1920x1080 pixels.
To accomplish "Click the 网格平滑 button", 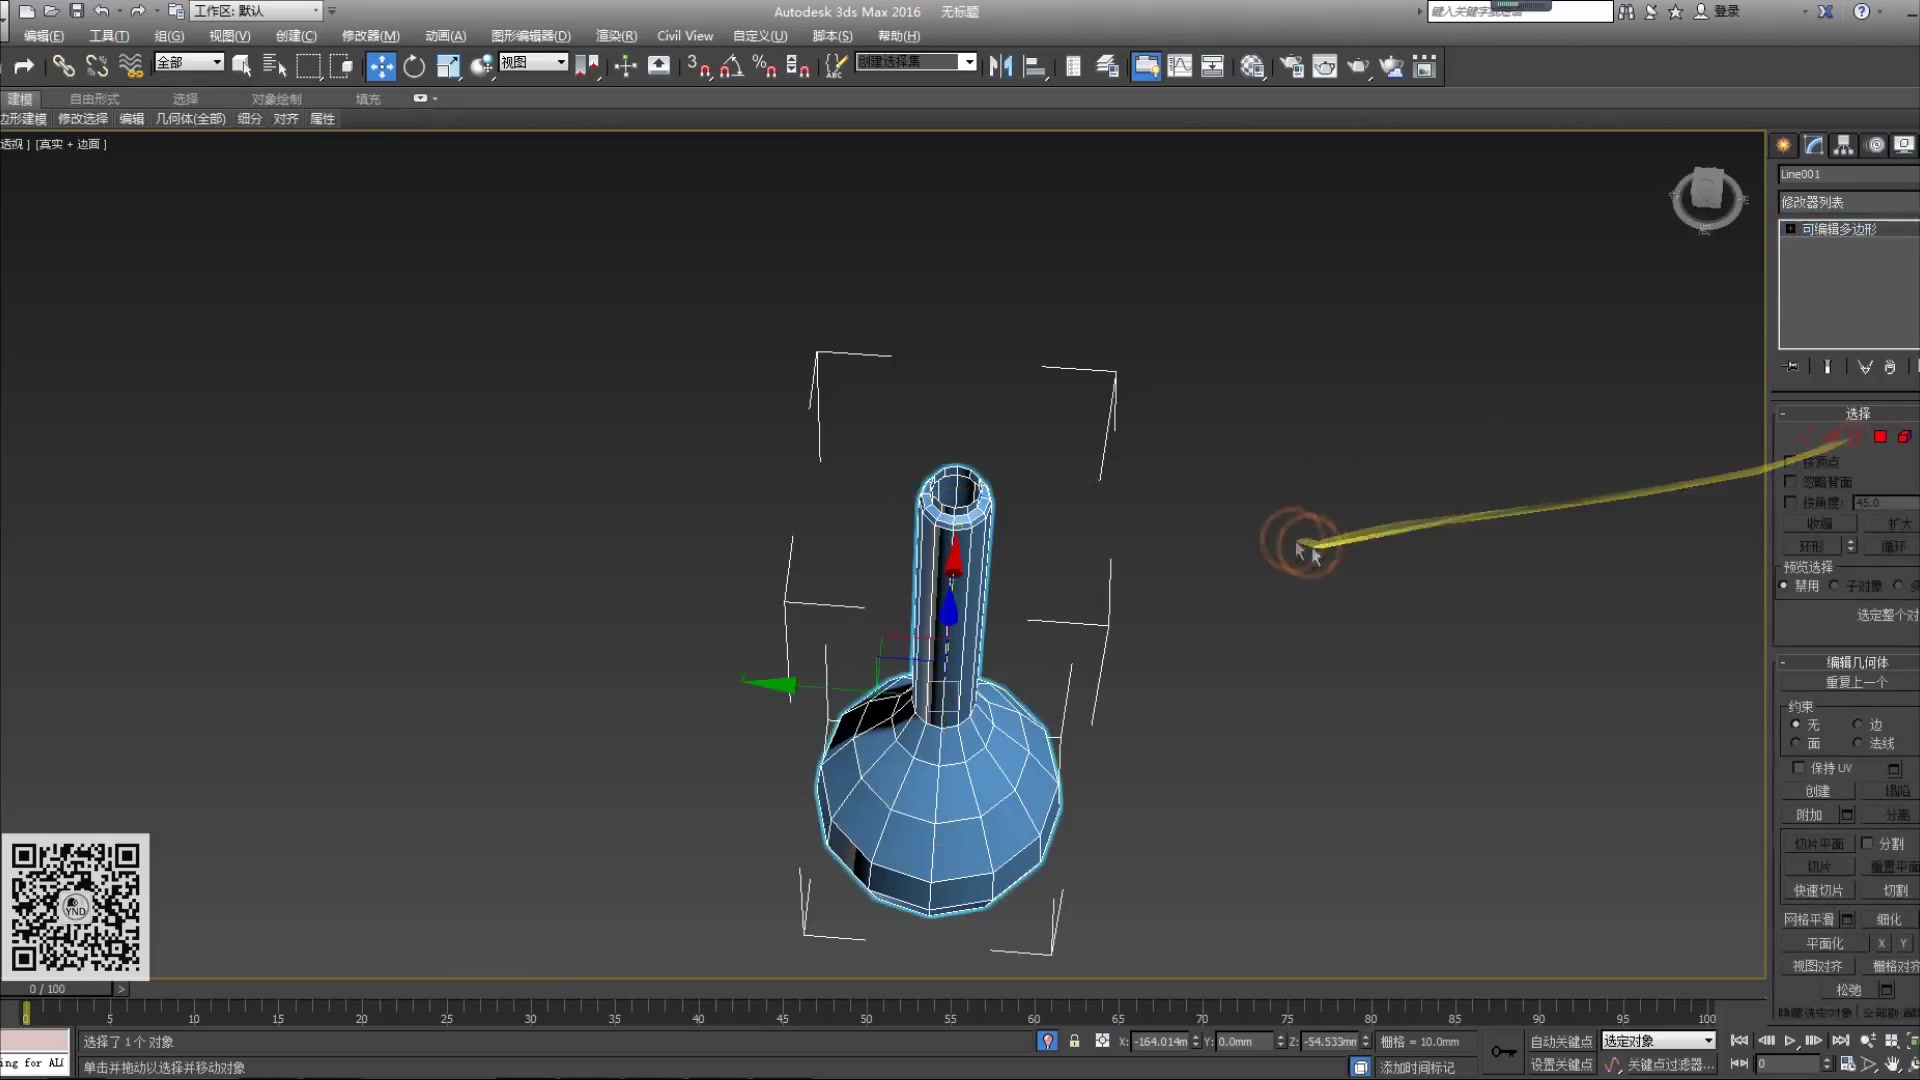I will 1809,919.
